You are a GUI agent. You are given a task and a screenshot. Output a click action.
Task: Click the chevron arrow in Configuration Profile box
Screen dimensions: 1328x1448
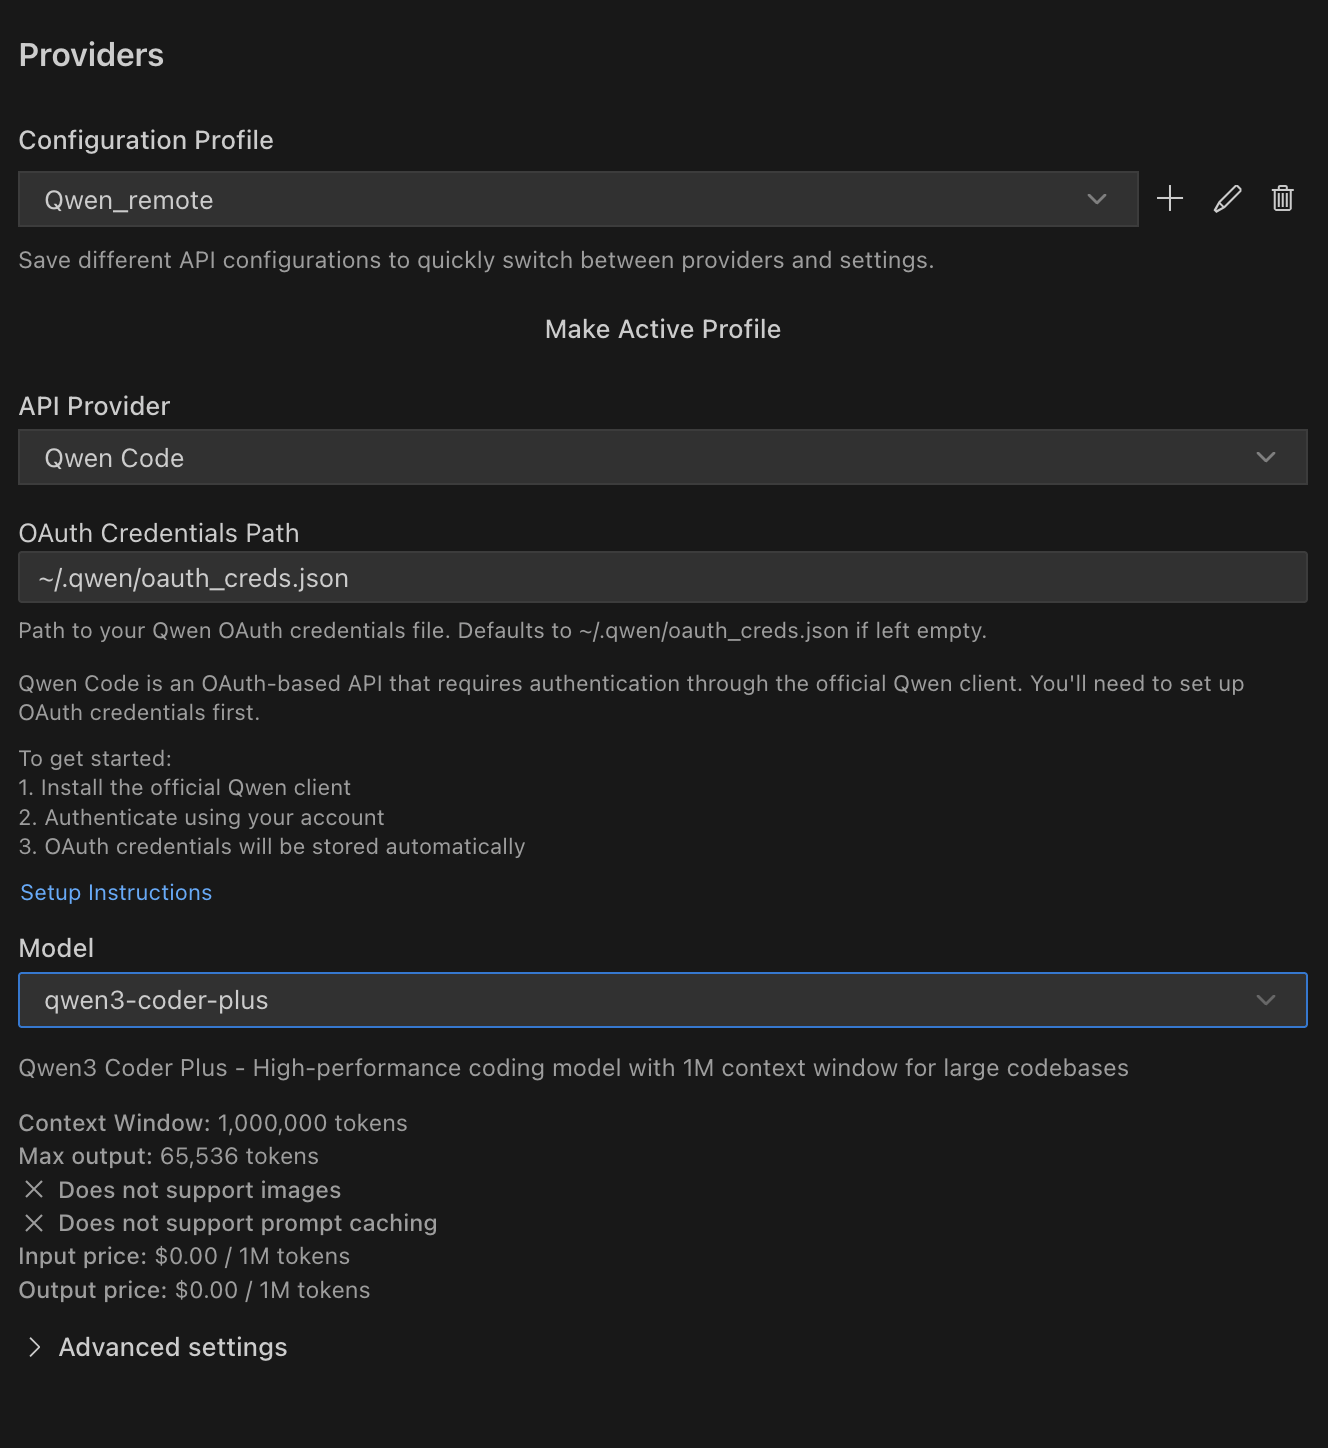1097,199
